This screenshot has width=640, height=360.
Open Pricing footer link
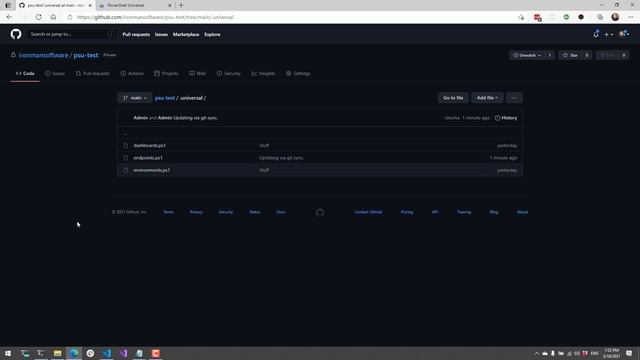coord(407,212)
